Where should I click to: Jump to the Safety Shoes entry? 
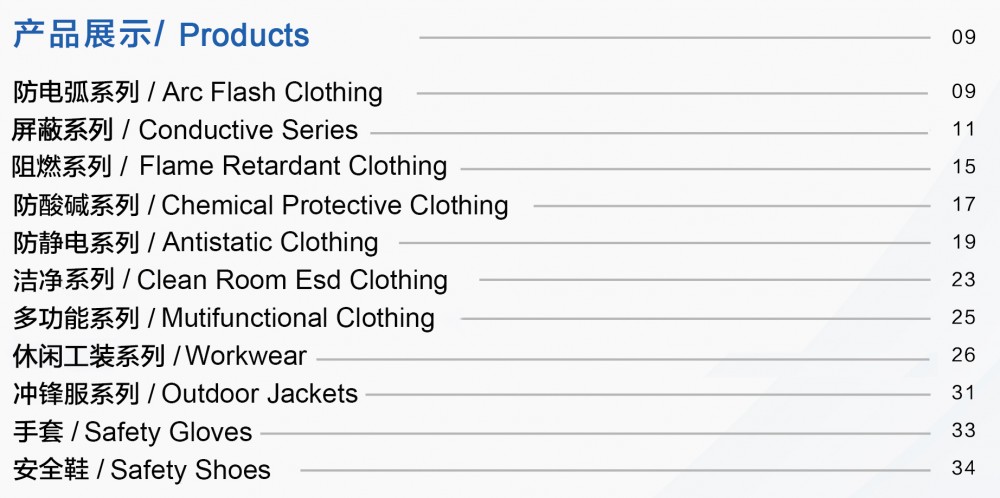(141, 470)
